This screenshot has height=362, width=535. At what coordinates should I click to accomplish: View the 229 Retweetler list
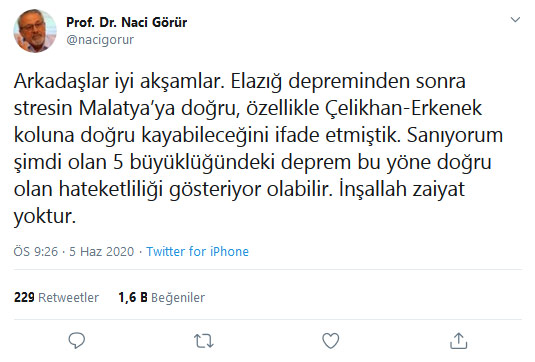point(56,297)
